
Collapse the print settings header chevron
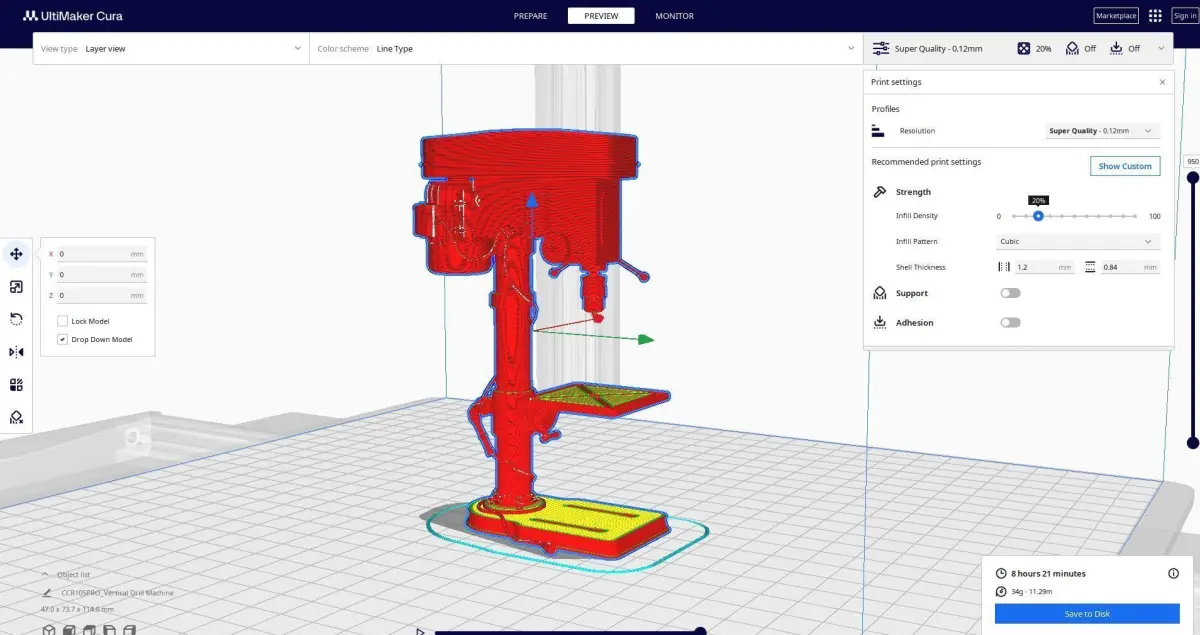click(x=1161, y=48)
